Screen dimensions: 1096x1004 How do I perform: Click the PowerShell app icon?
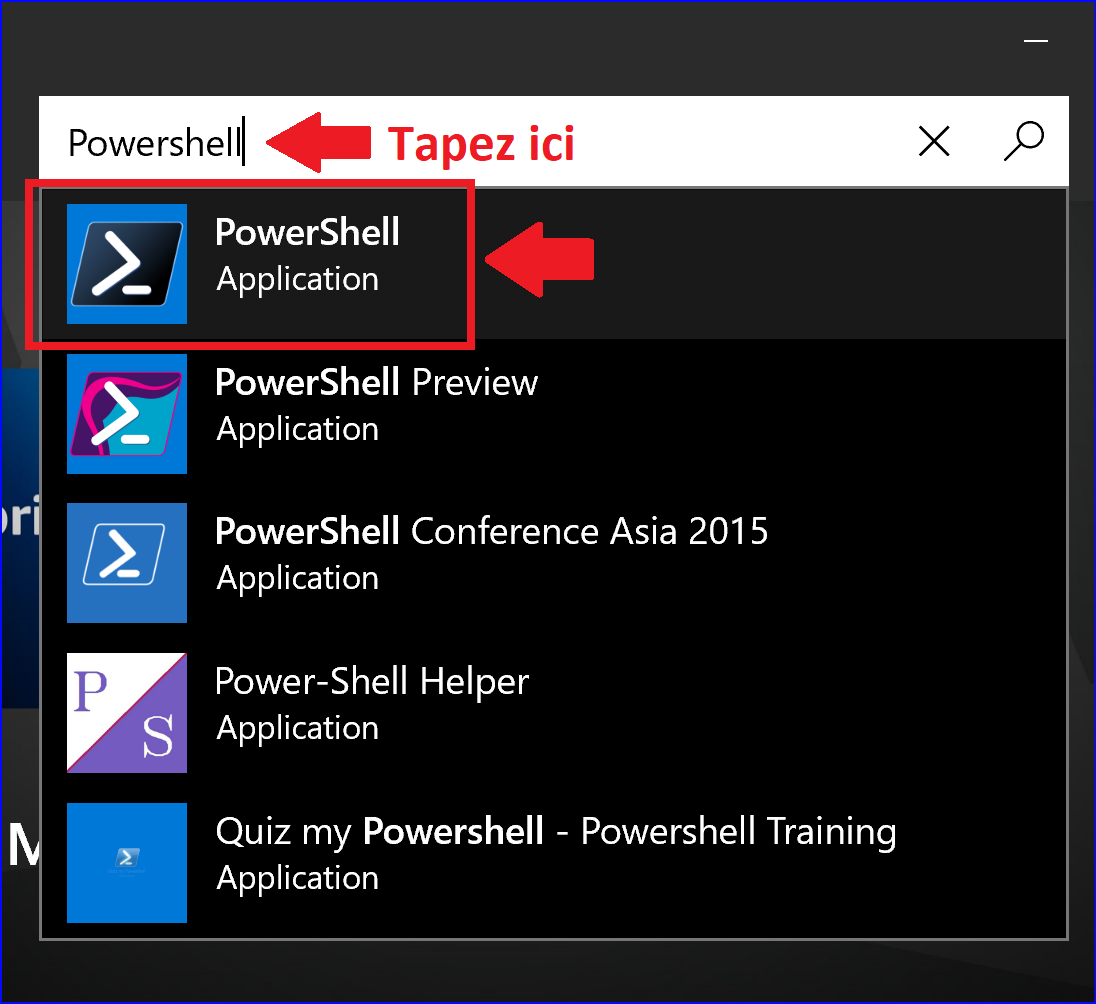(x=127, y=264)
